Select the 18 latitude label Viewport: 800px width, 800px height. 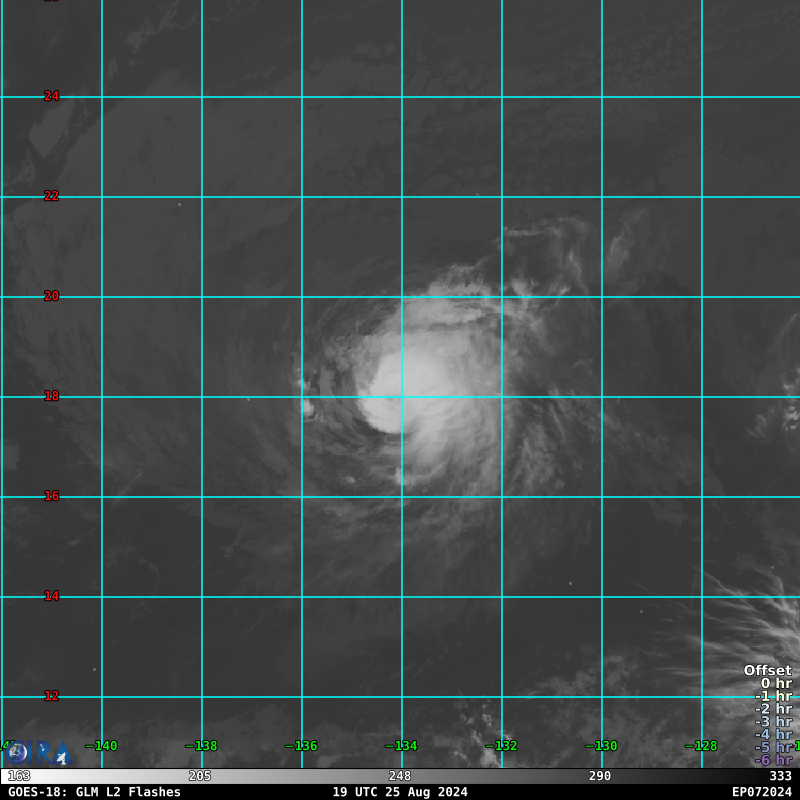(x=52, y=396)
